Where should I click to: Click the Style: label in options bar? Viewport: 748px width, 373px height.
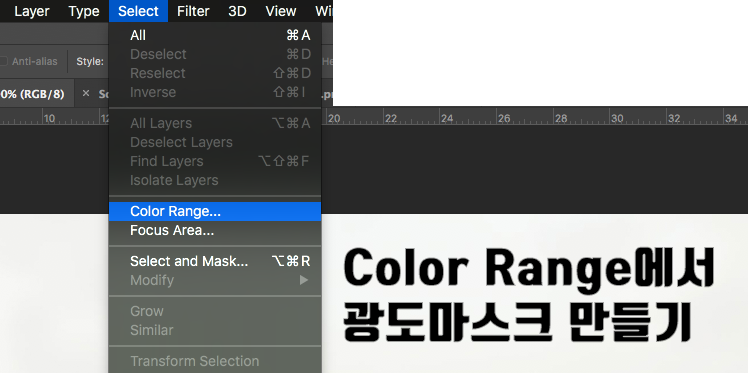tap(90, 62)
